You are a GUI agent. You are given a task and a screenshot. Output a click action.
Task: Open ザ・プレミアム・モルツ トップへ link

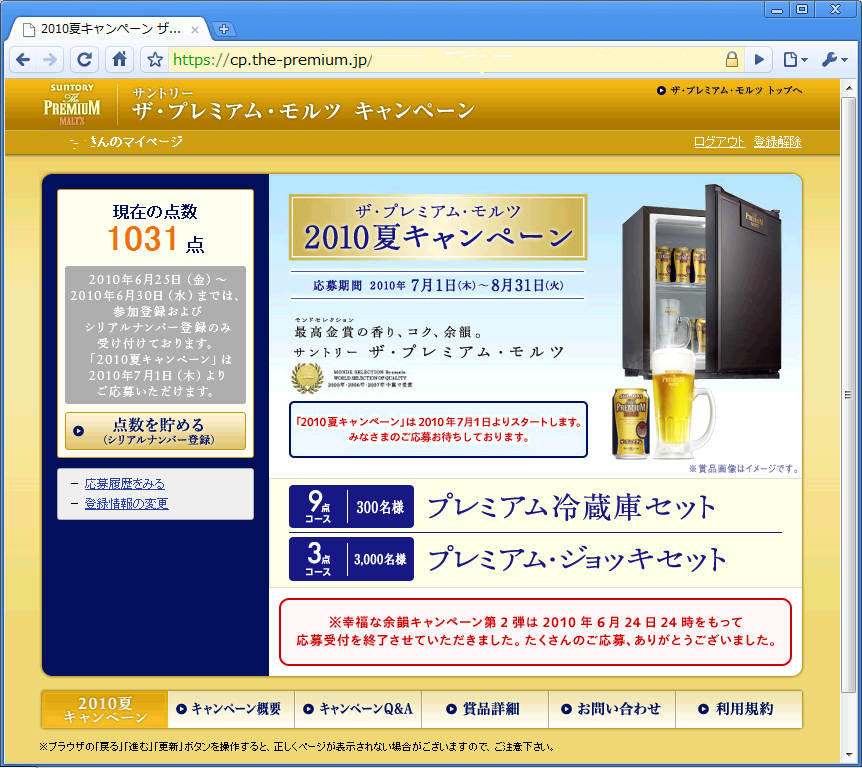(729, 90)
